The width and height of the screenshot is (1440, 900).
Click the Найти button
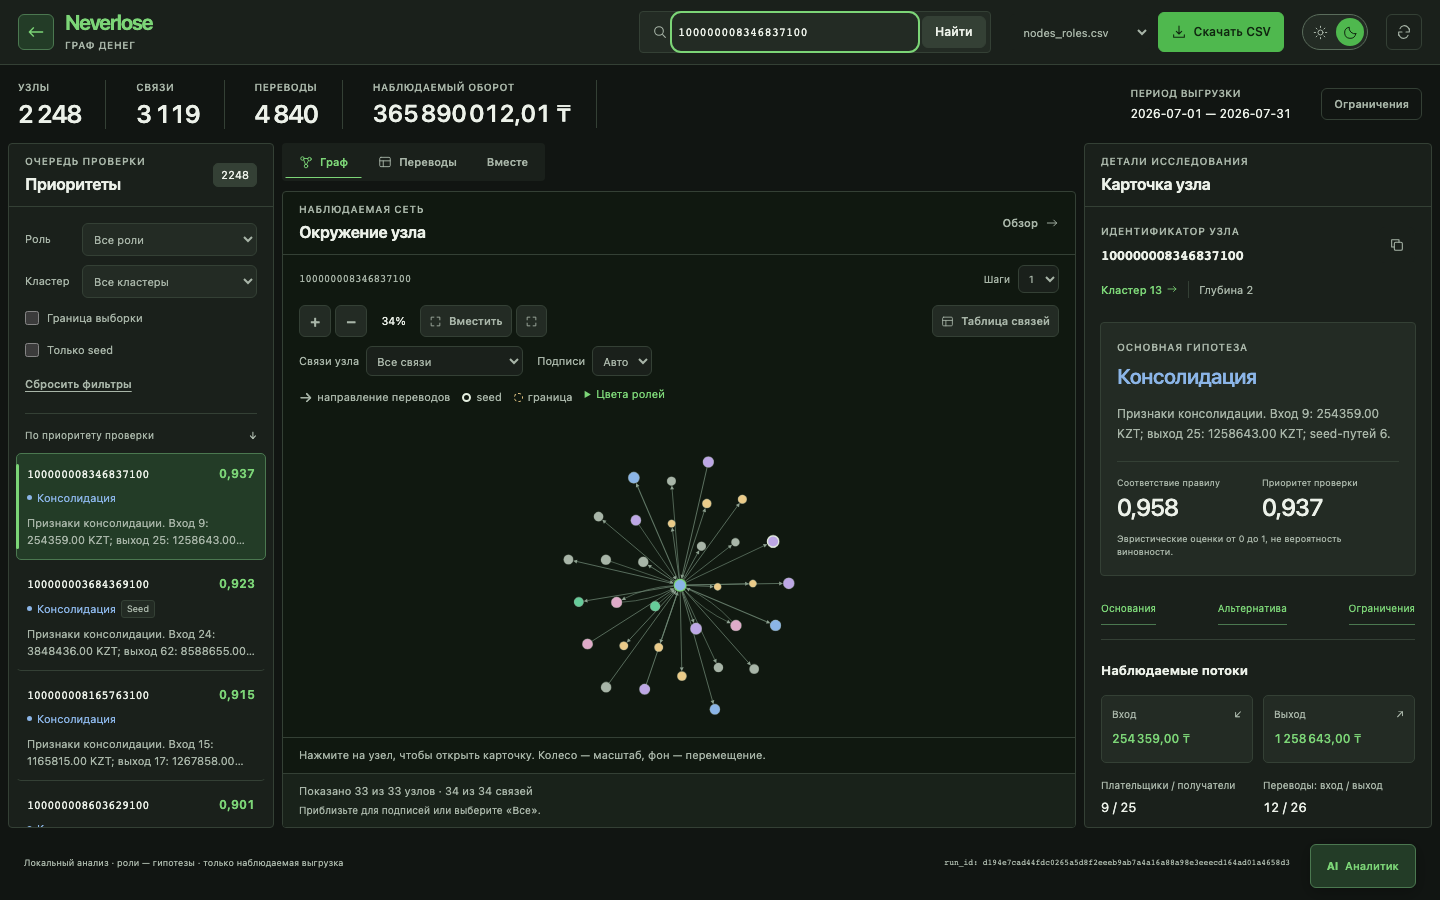(x=954, y=32)
